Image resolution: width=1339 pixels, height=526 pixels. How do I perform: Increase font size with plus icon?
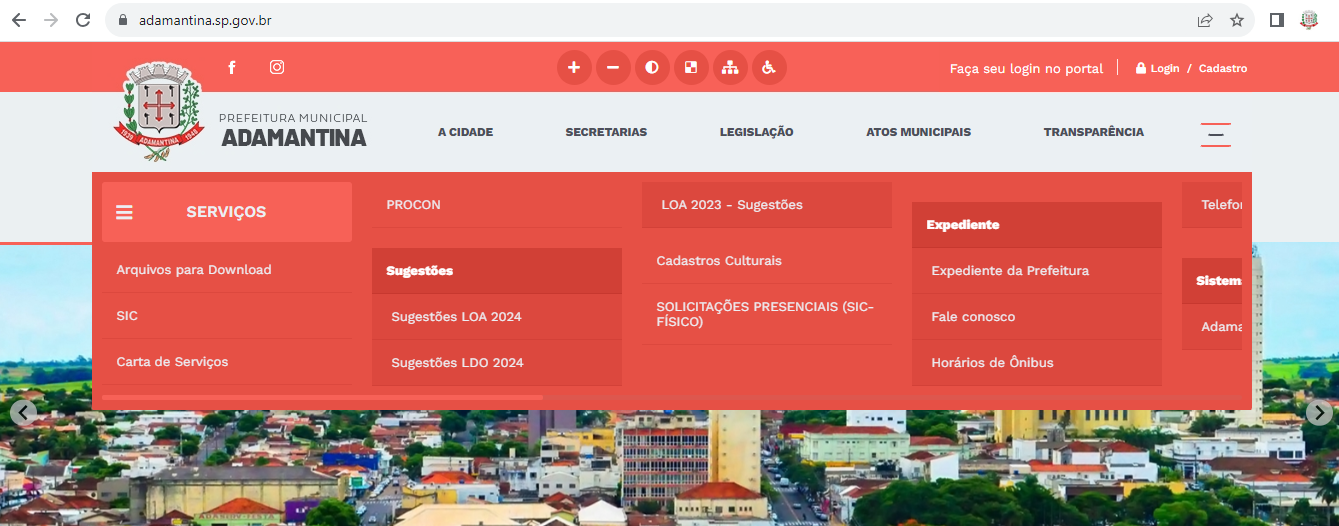(574, 68)
